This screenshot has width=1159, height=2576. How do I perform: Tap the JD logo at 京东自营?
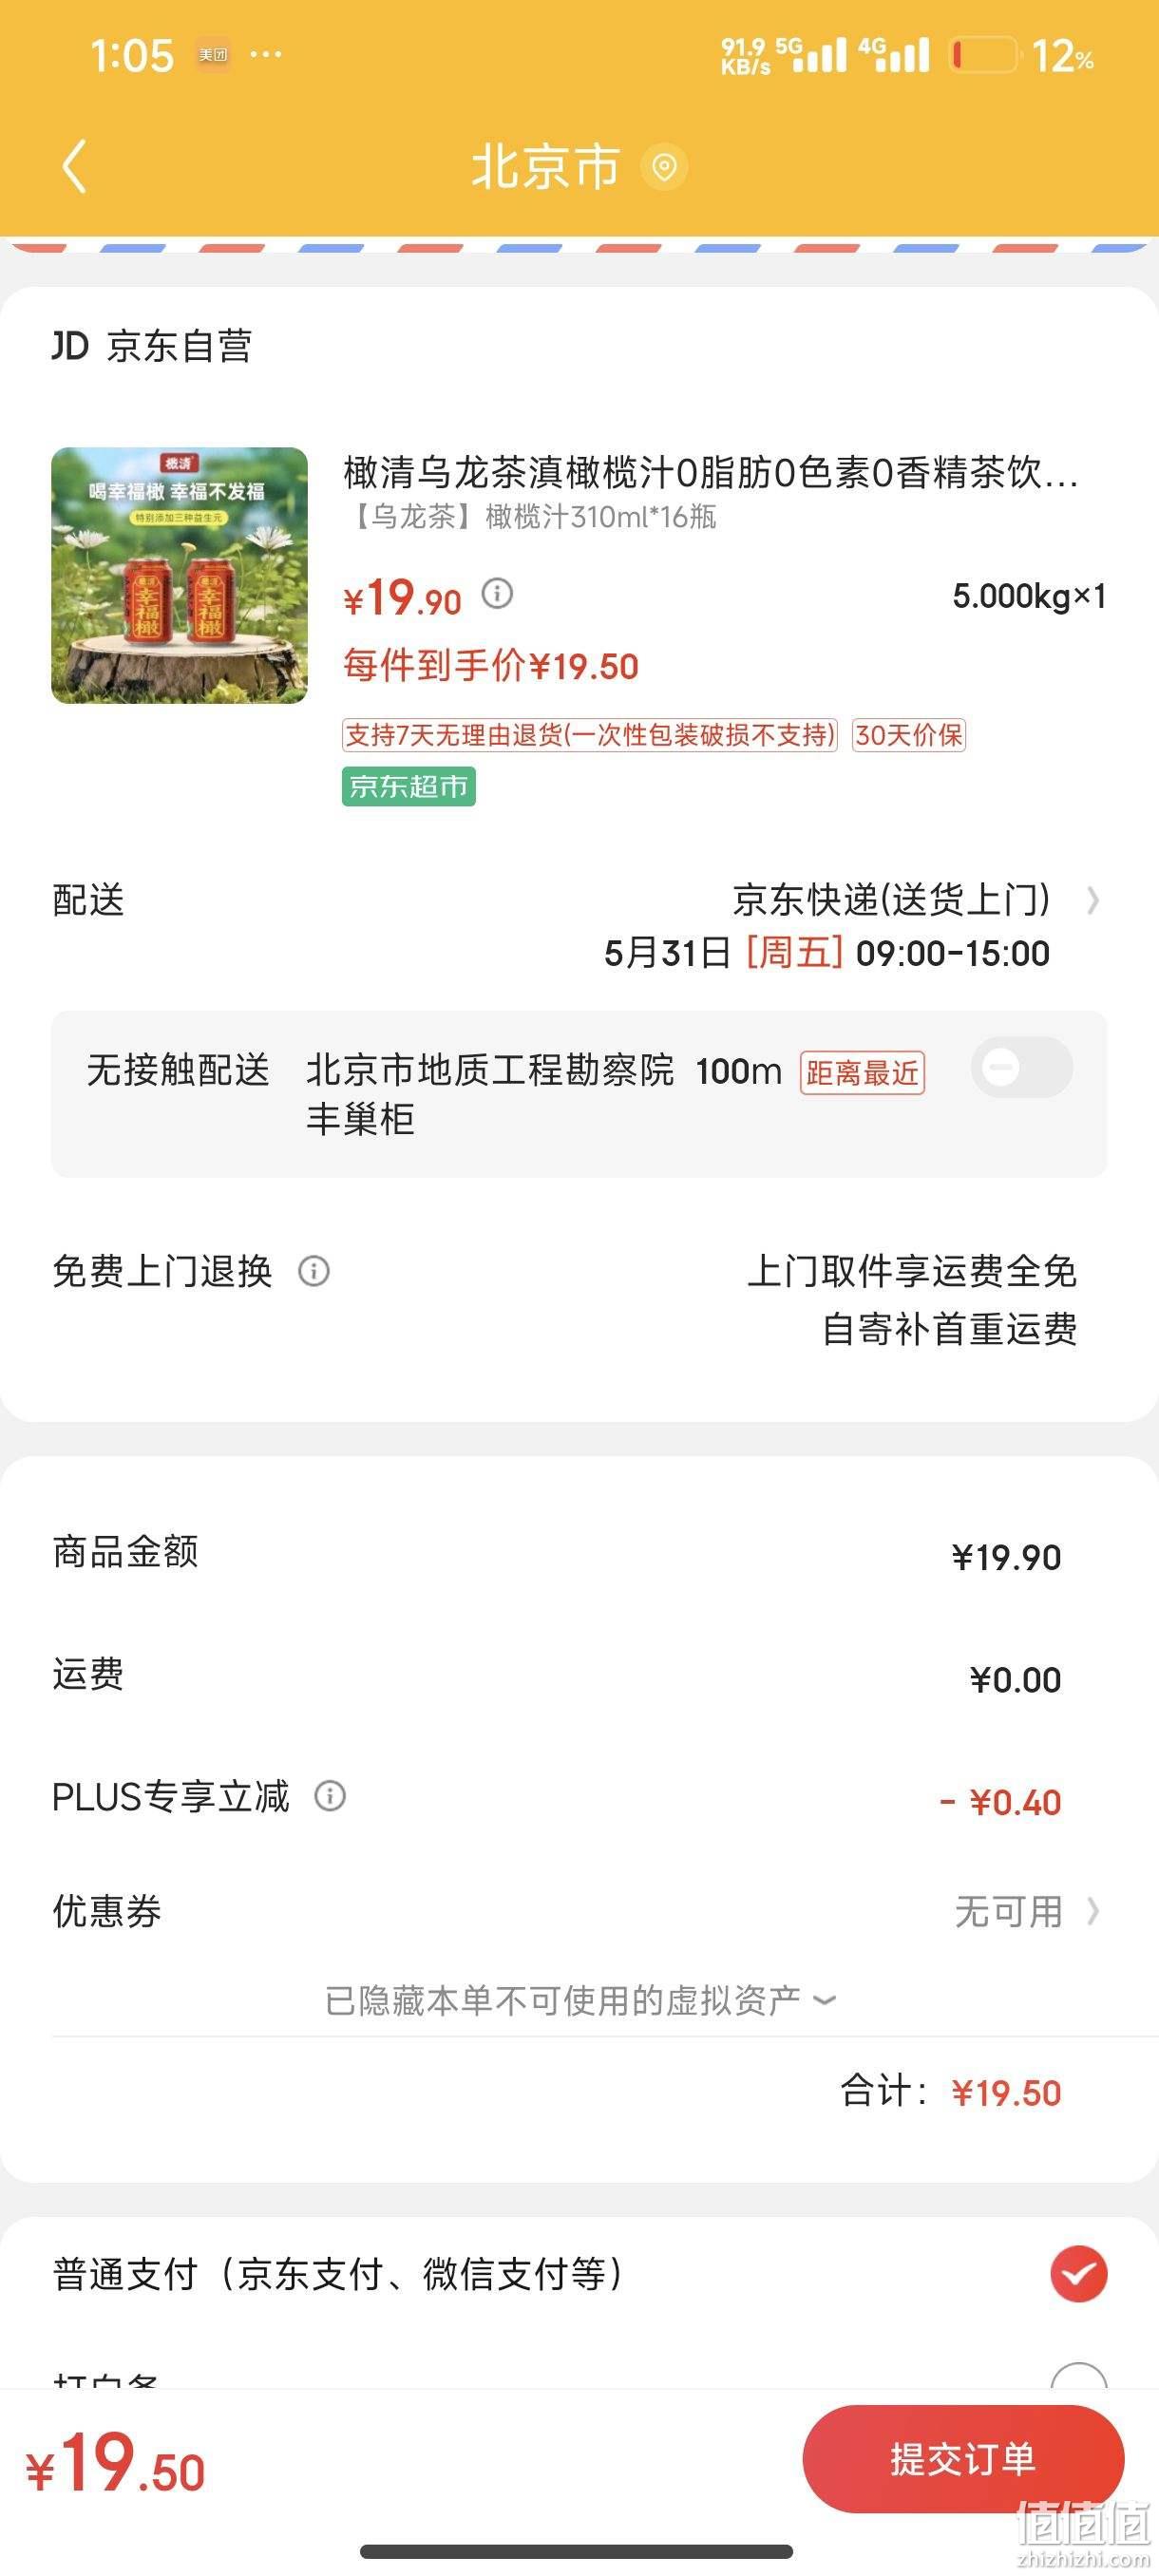(70, 346)
